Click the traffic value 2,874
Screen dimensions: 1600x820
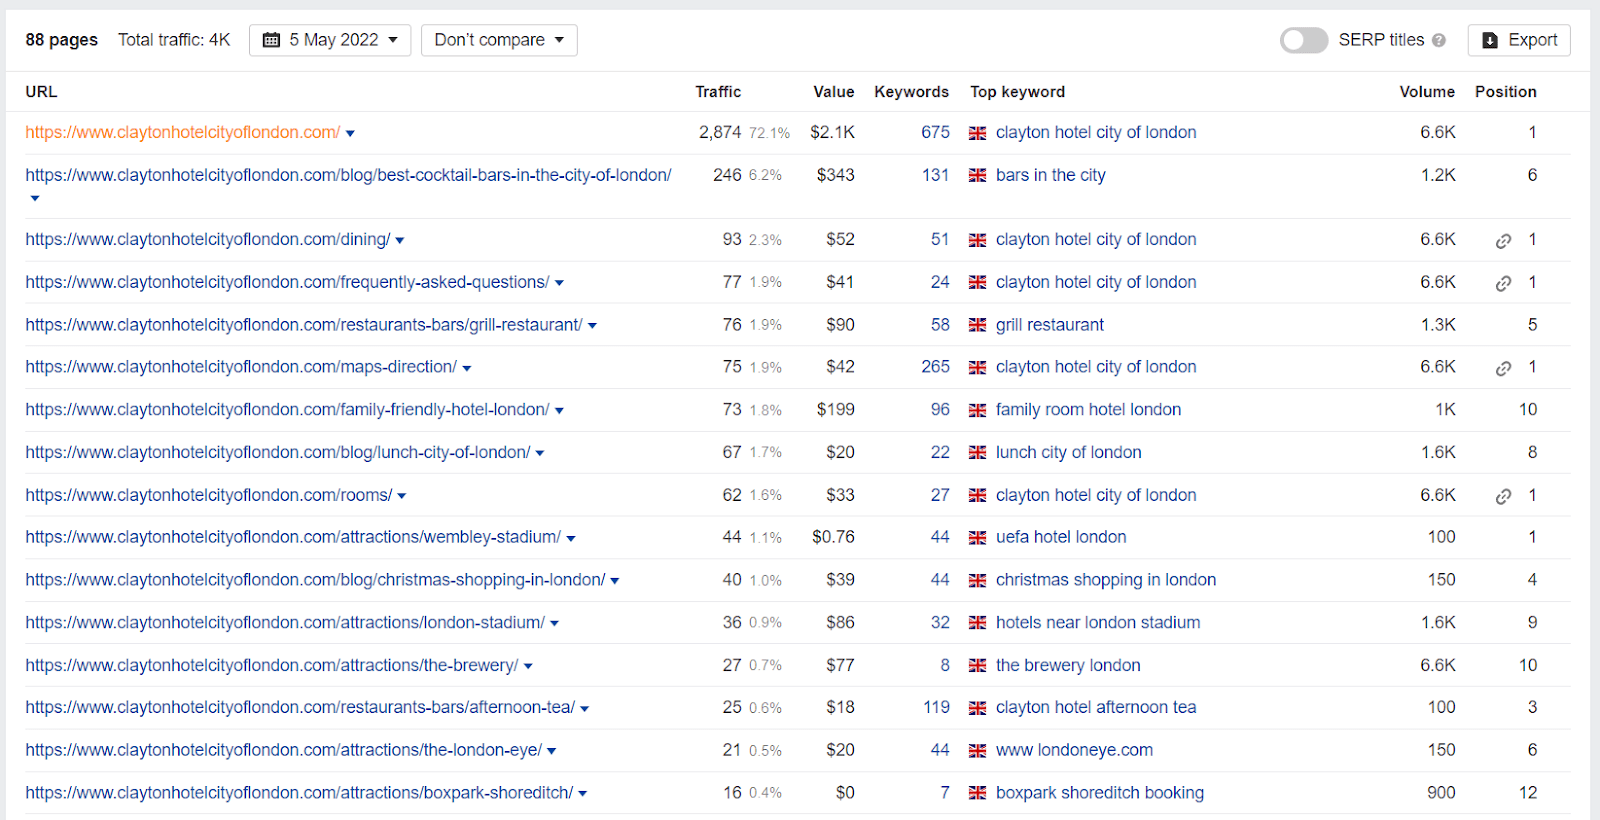click(720, 132)
